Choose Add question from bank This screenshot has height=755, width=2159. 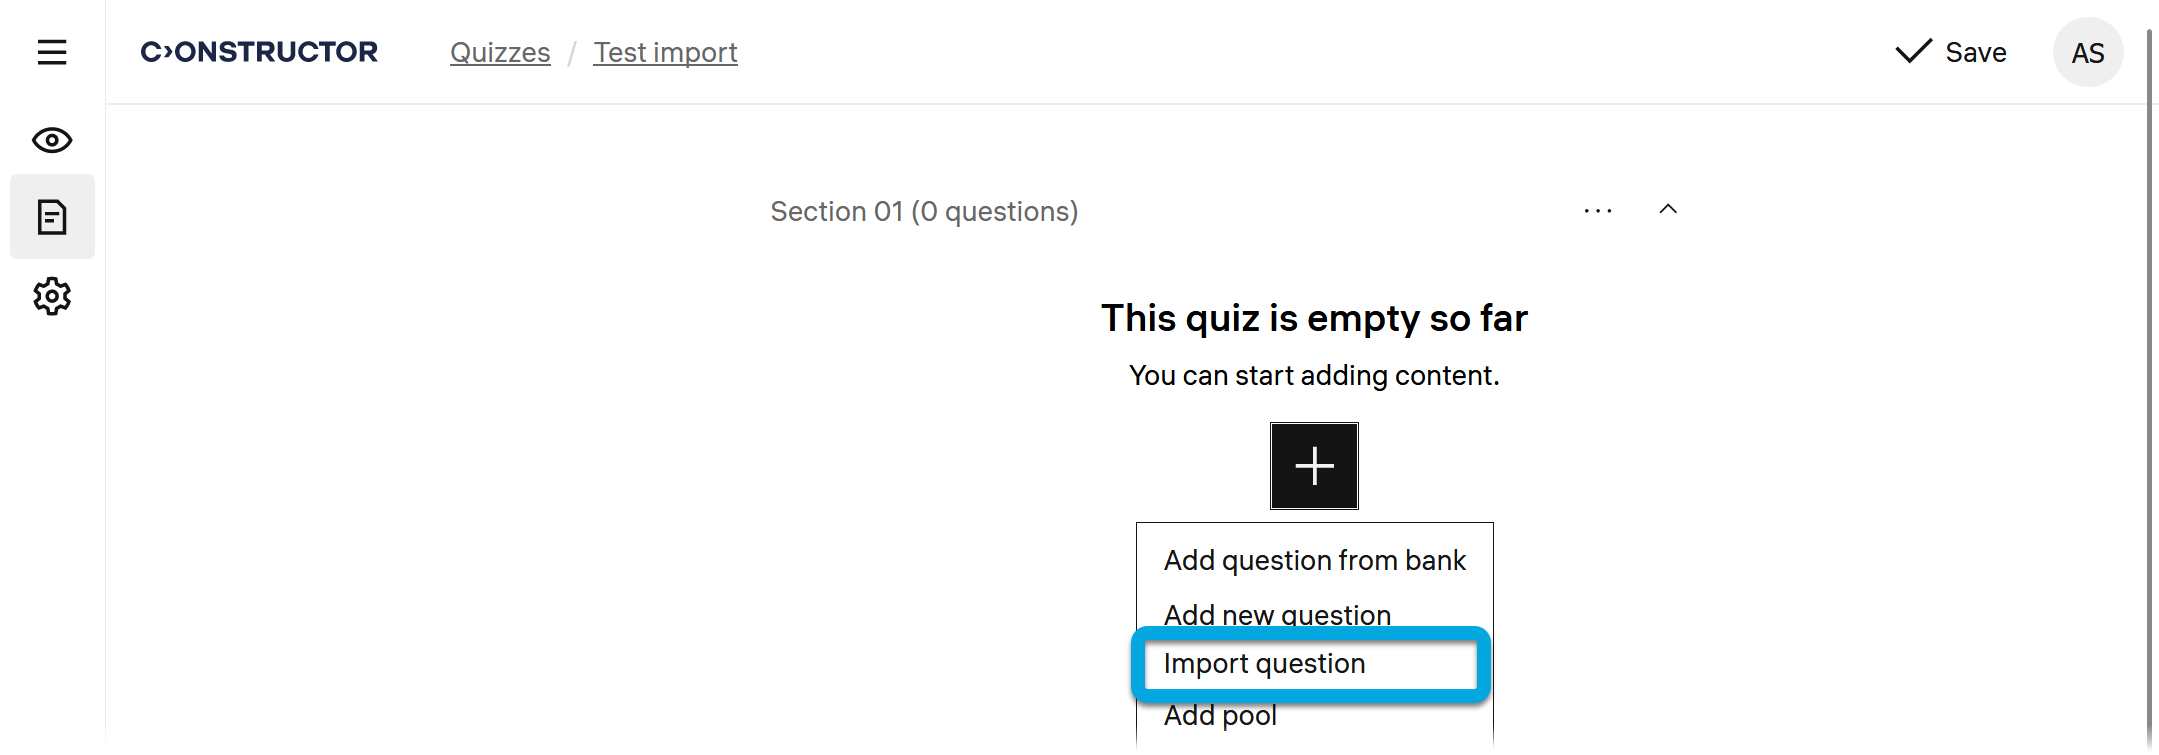tap(1314, 561)
